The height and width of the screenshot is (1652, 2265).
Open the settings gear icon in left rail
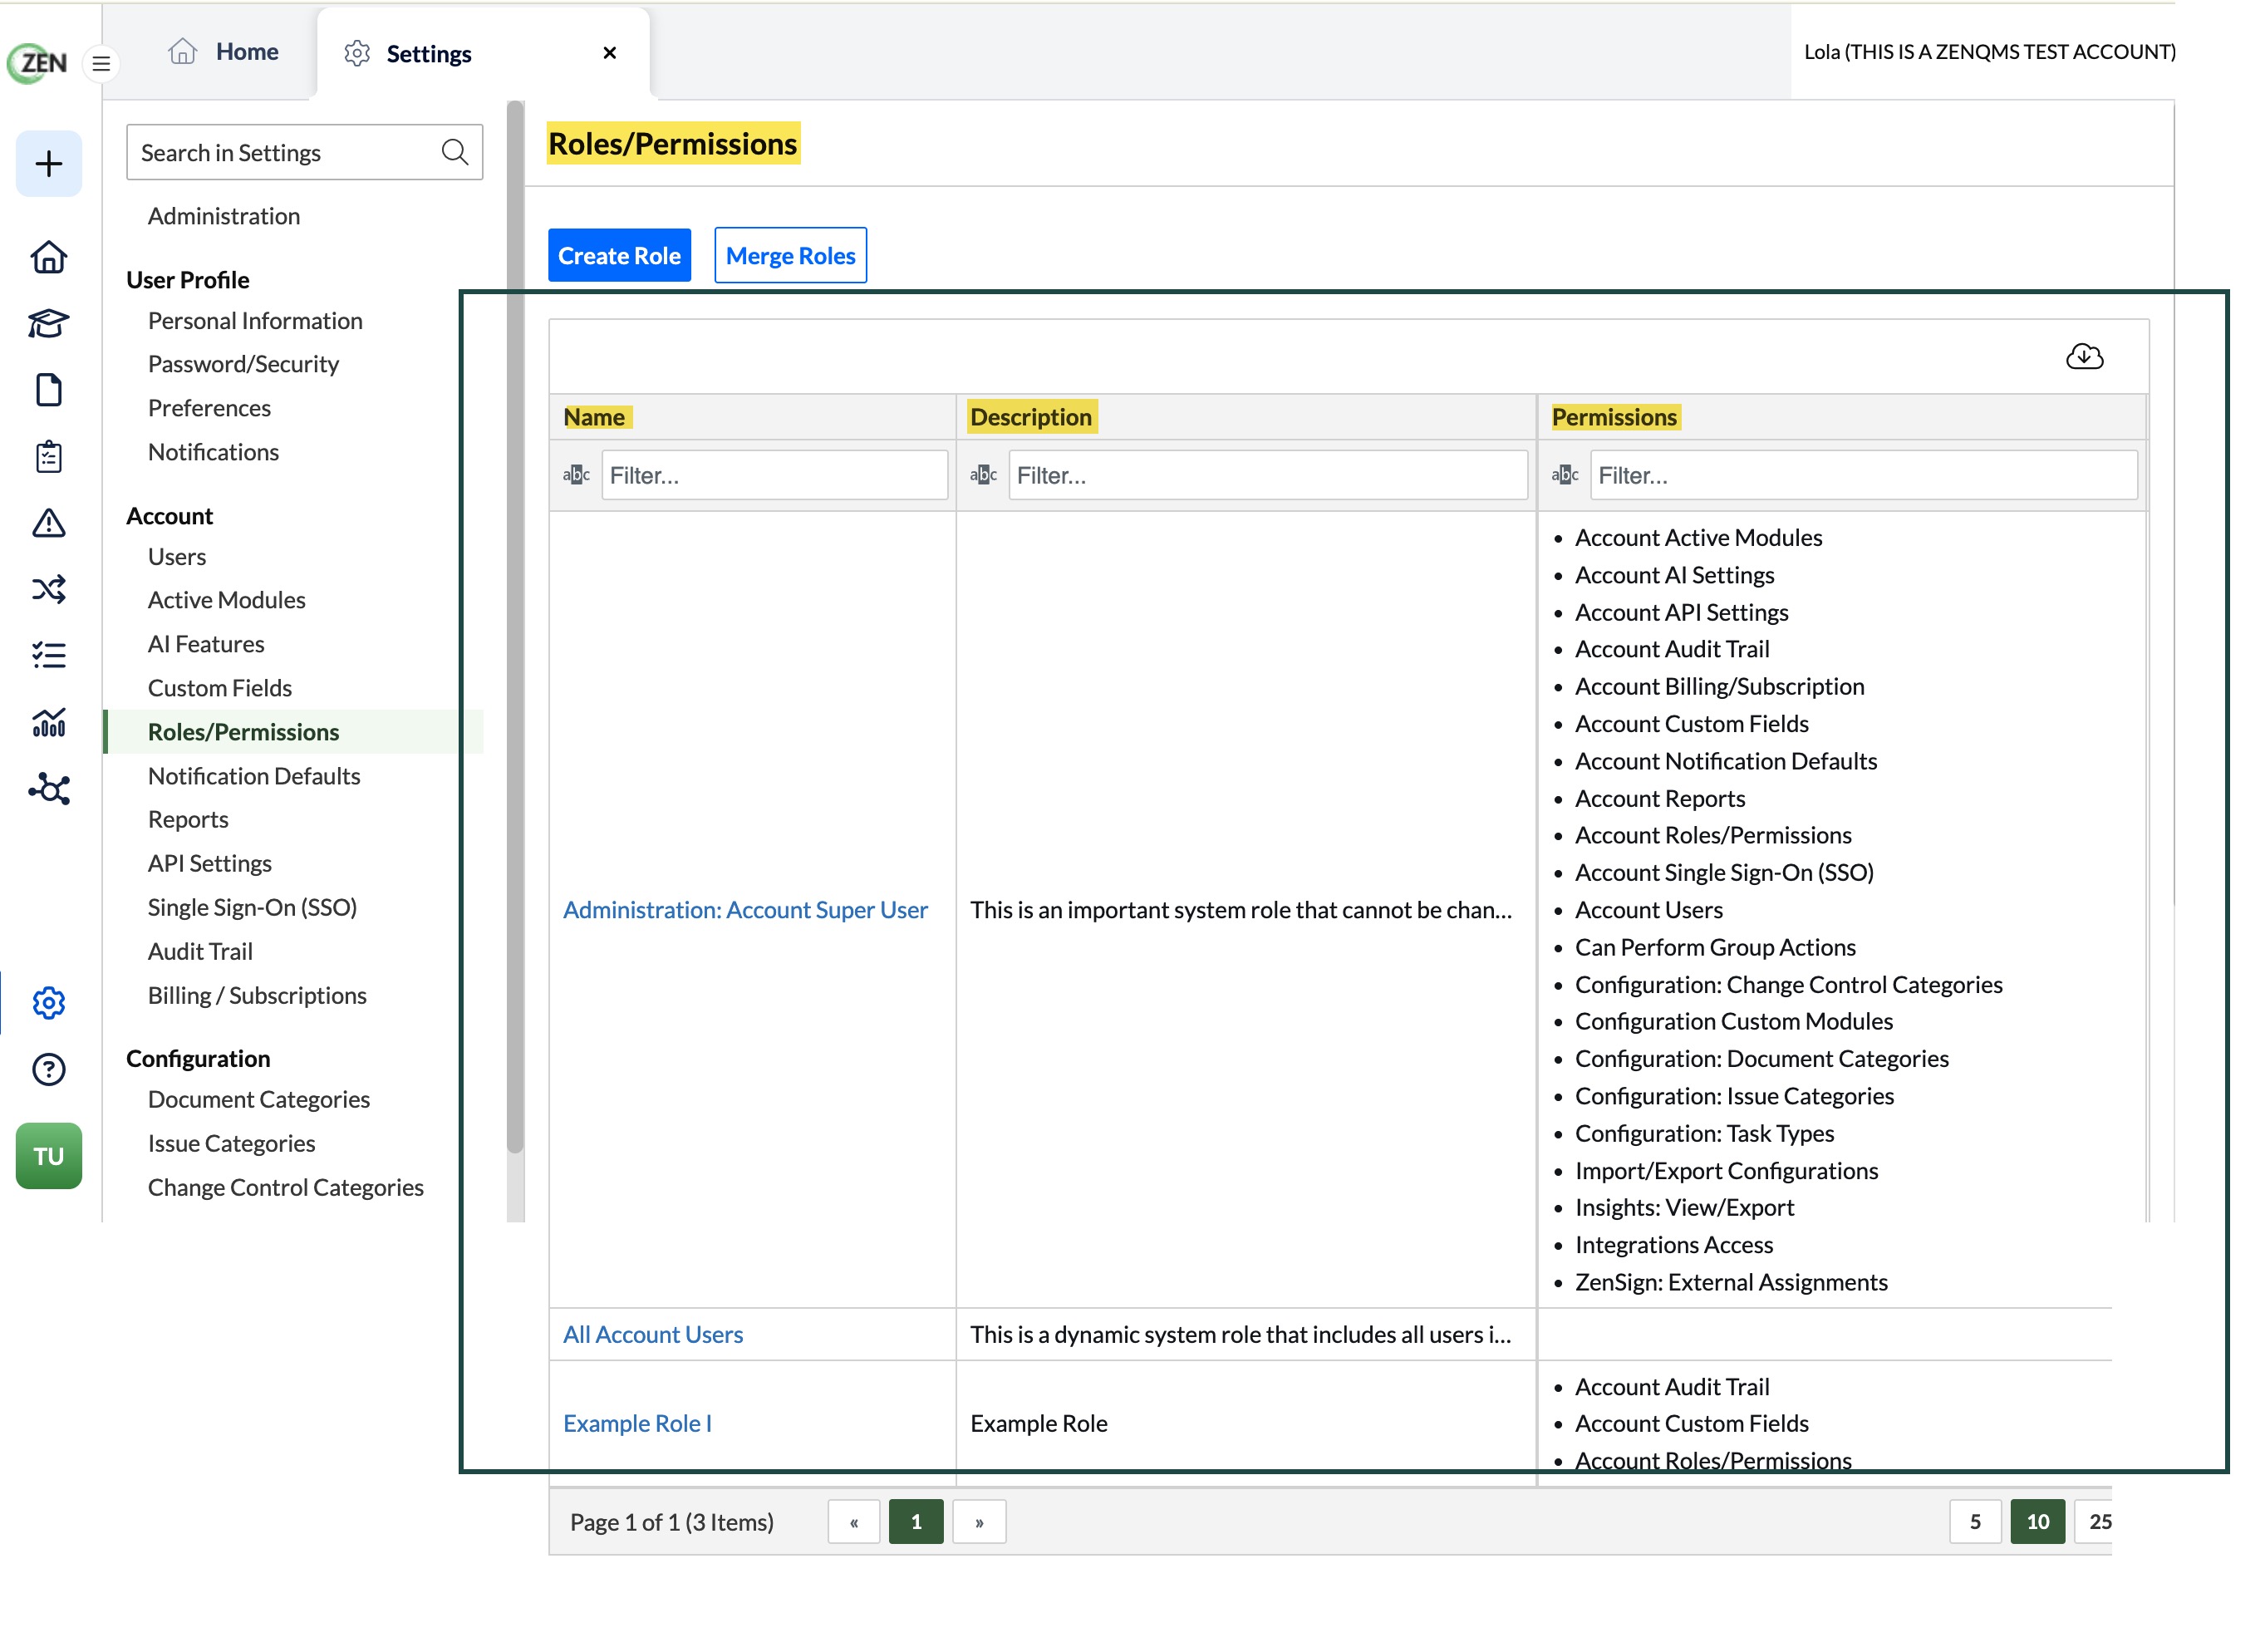pyautogui.click(x=48, y=1003)
